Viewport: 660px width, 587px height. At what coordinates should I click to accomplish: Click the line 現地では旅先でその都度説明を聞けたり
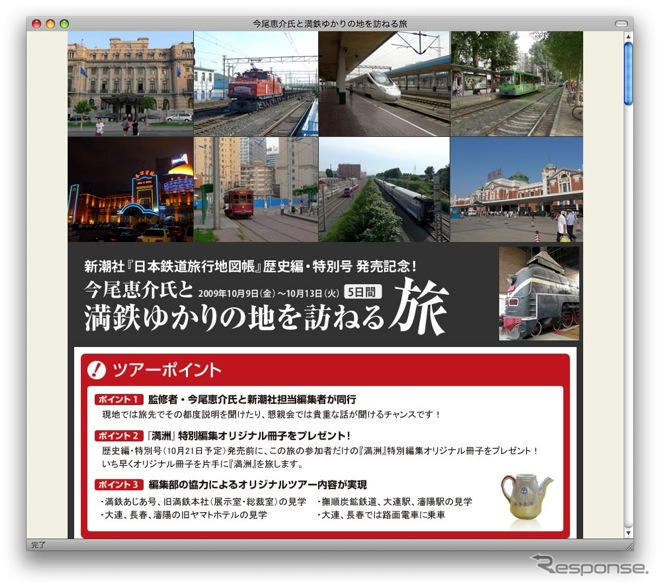pyautogui.click(x=272, y=414)
